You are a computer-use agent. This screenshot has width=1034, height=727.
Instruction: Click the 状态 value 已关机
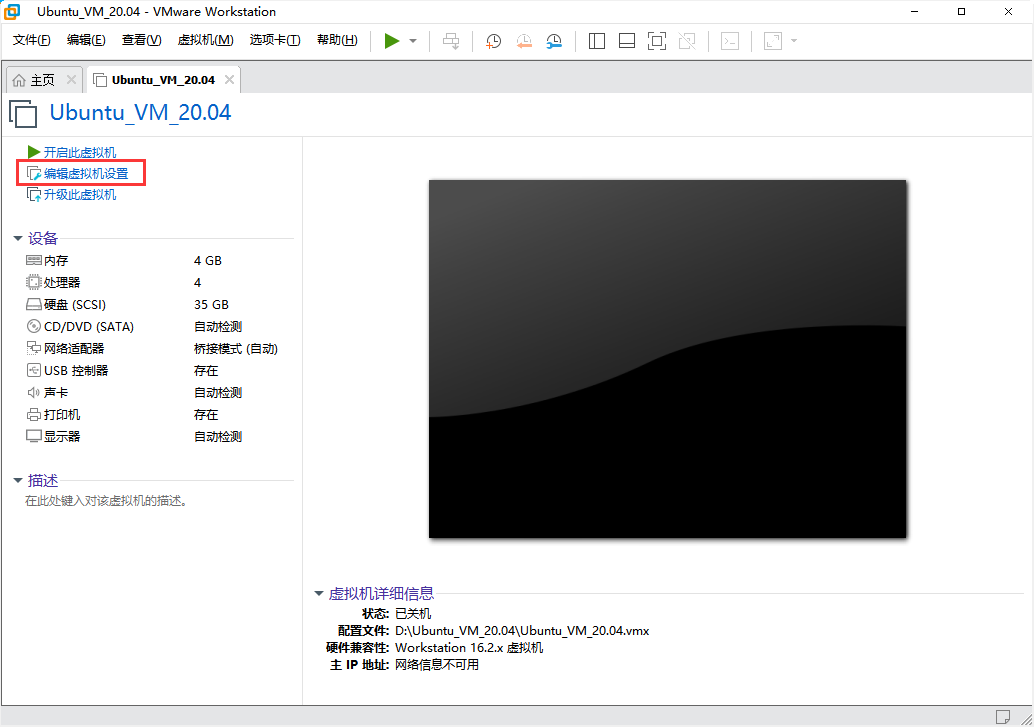pos(413,614)
